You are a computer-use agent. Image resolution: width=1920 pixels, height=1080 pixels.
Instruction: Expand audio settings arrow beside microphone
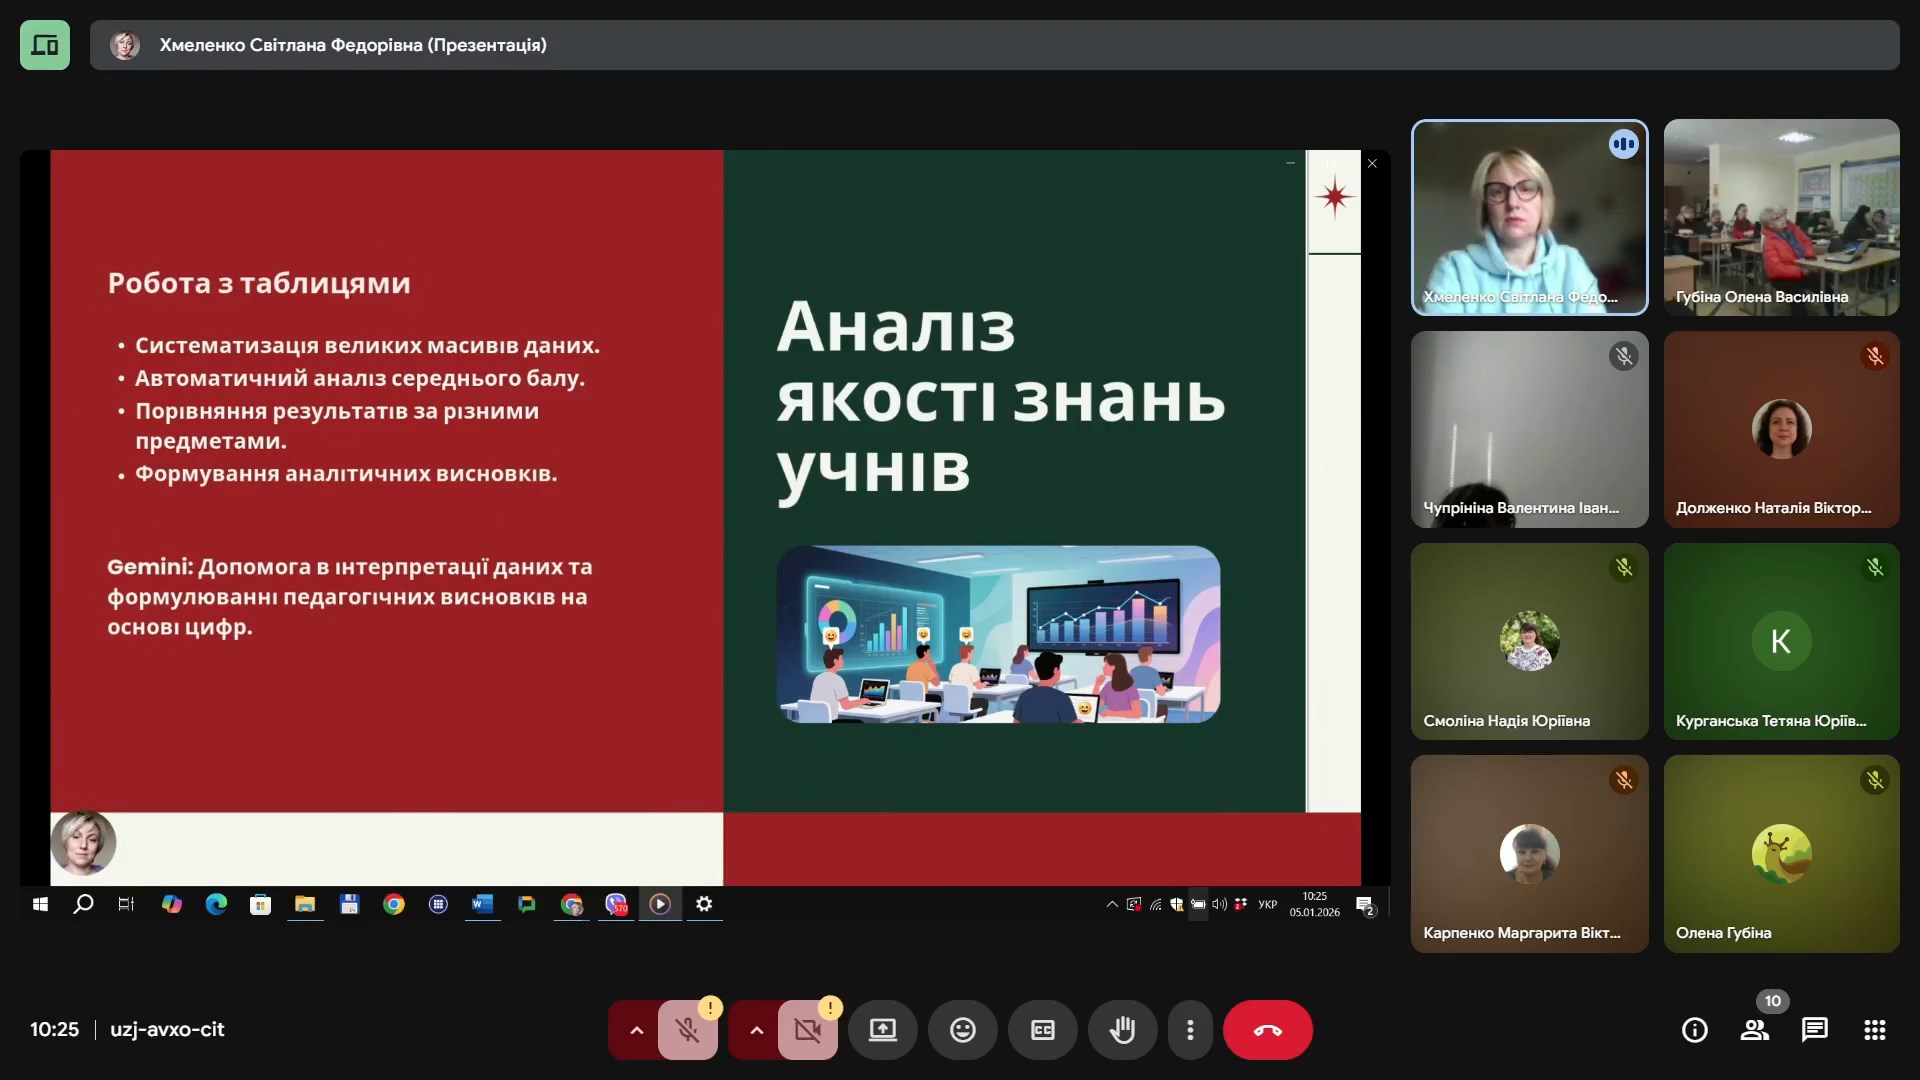pyautogui.click(x=636, y=1030)
